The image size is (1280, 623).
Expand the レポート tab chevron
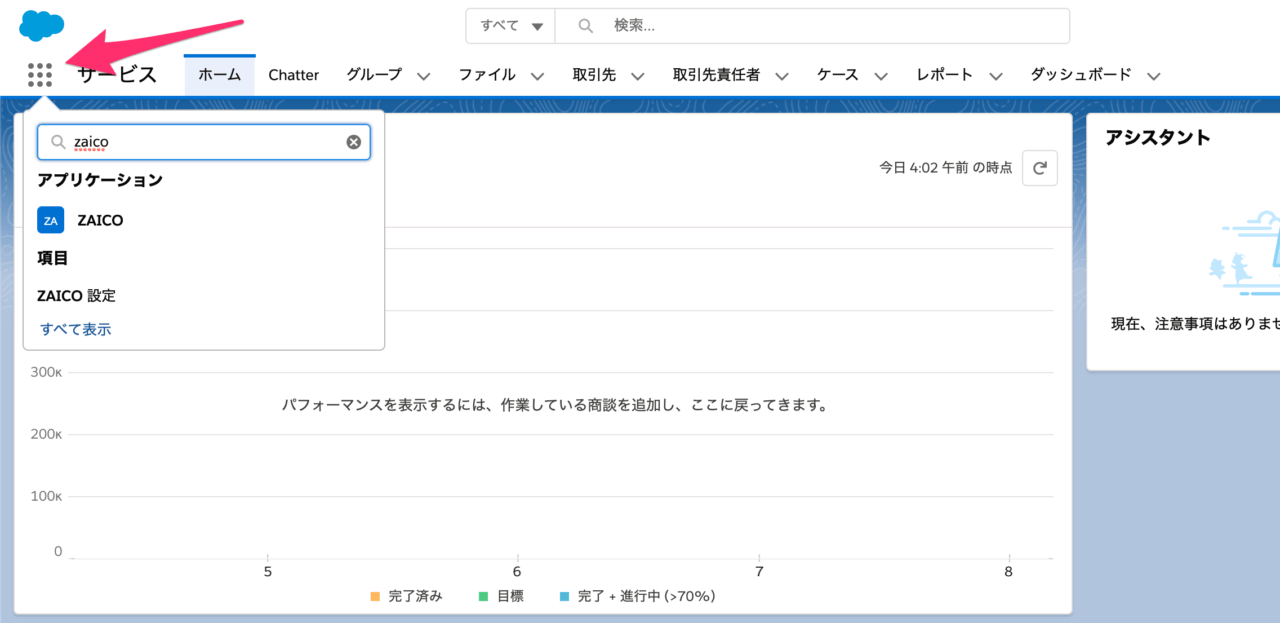995,76
